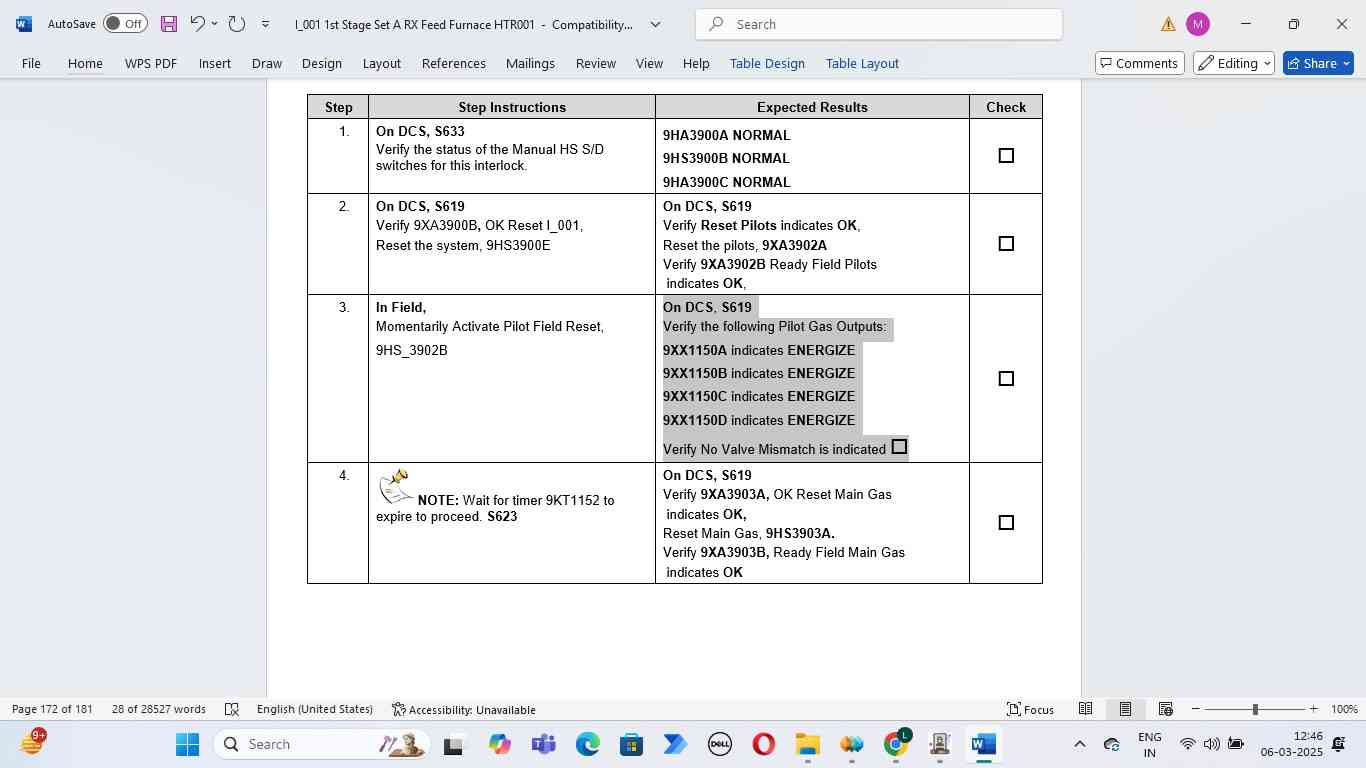
Task: Click the Page 172 of 181 indicator
Action: click(x=52, y=709)
